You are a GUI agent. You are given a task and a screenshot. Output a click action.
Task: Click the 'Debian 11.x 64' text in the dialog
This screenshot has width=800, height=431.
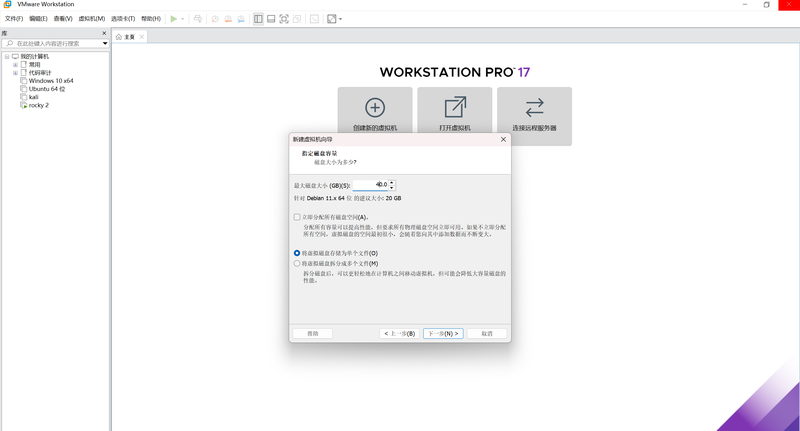tap(326, 198)
